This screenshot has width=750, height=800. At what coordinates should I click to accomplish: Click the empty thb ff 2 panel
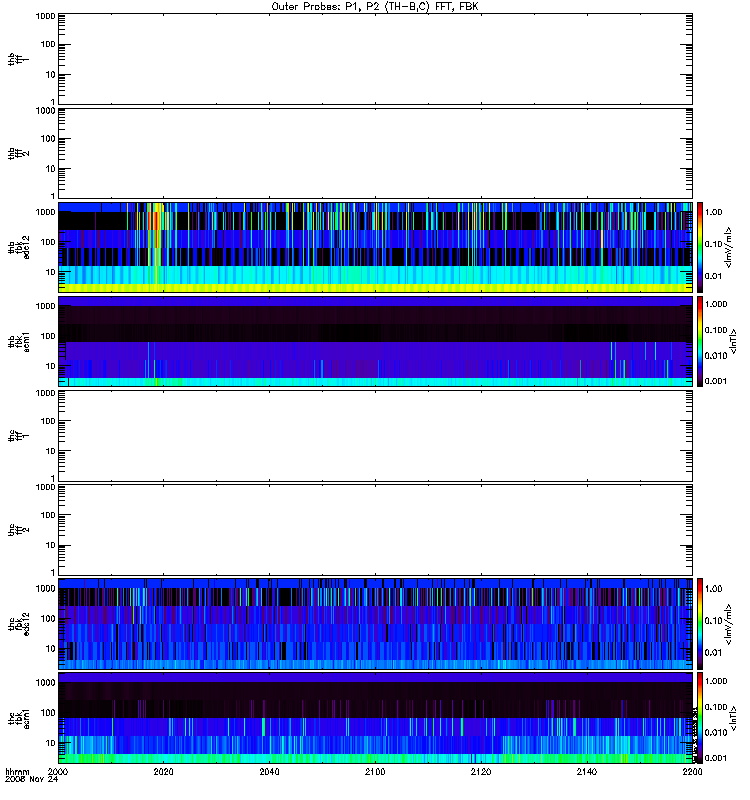click(x=375, y=154)
